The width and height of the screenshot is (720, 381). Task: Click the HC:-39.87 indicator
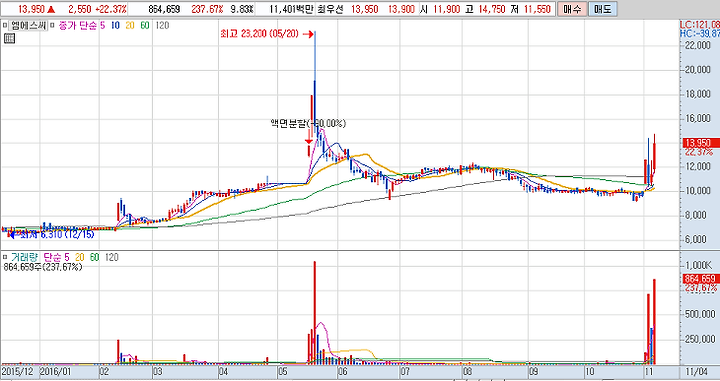[700, 33]
